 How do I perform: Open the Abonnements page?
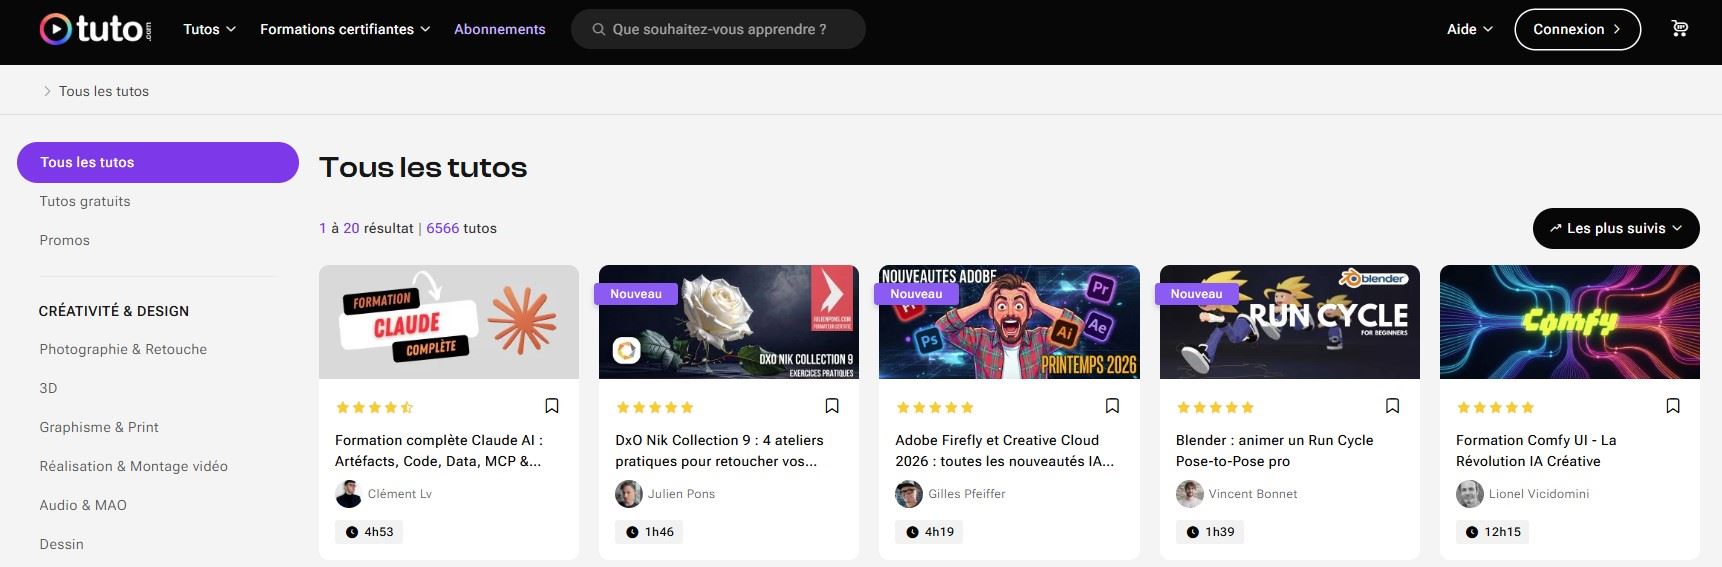pos(500,29)
